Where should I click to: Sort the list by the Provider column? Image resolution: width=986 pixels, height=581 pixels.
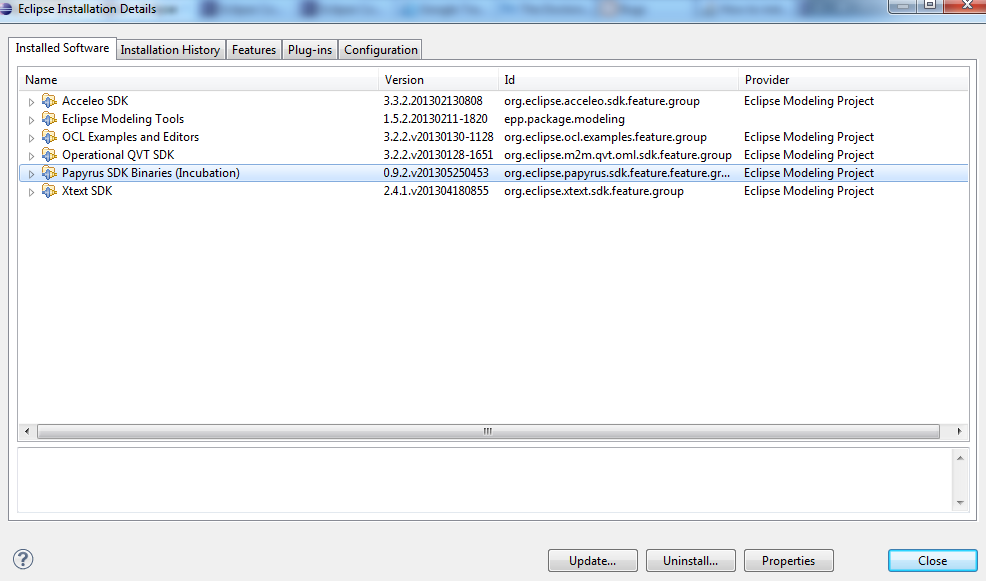coord(853,80)
